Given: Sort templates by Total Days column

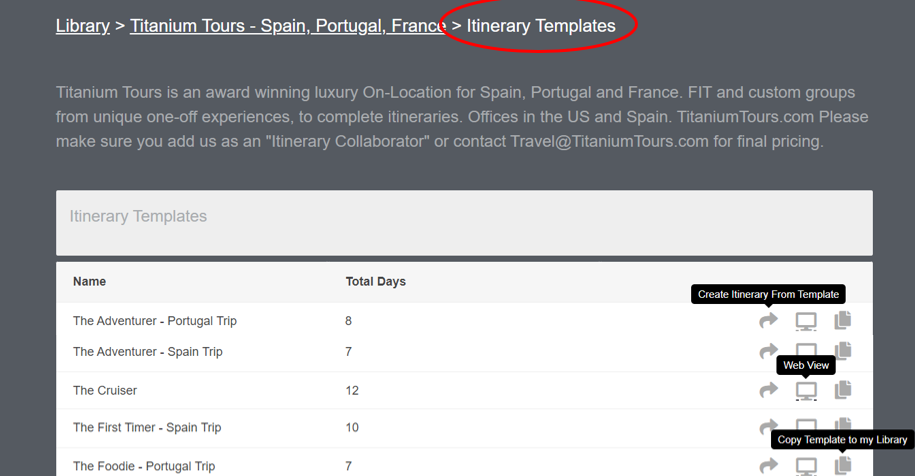Looking at the screenshot, I should coord(375,281).
